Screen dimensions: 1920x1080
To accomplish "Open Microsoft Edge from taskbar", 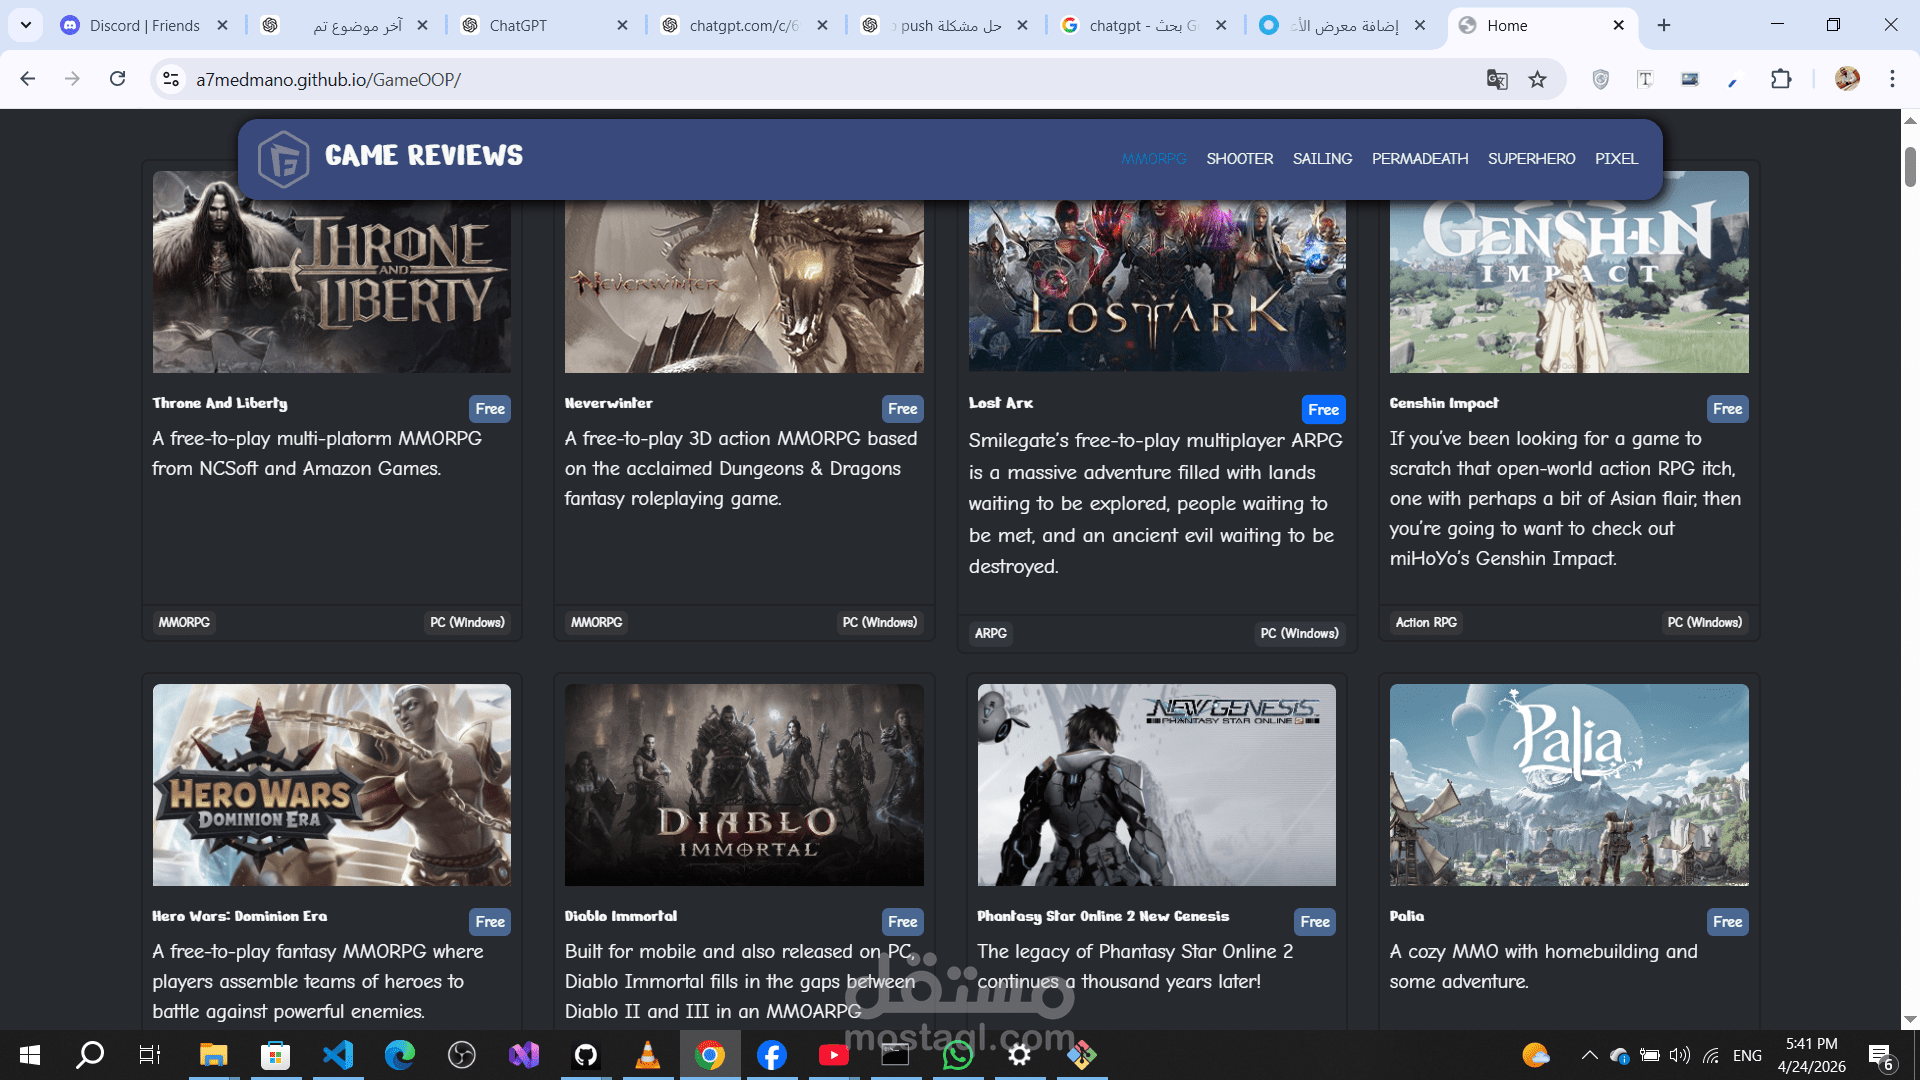I will pos(400,1055).
